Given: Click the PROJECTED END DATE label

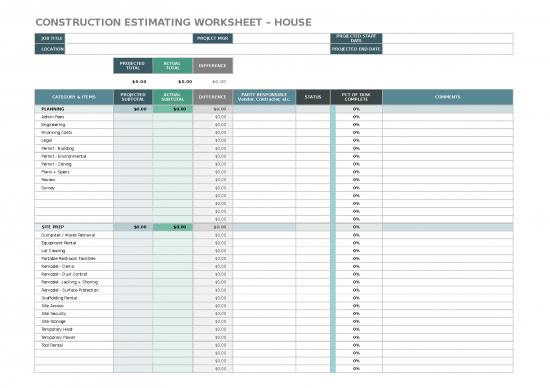Looking at the screenshot, I should pyautogui.click(x=356, y=49).
